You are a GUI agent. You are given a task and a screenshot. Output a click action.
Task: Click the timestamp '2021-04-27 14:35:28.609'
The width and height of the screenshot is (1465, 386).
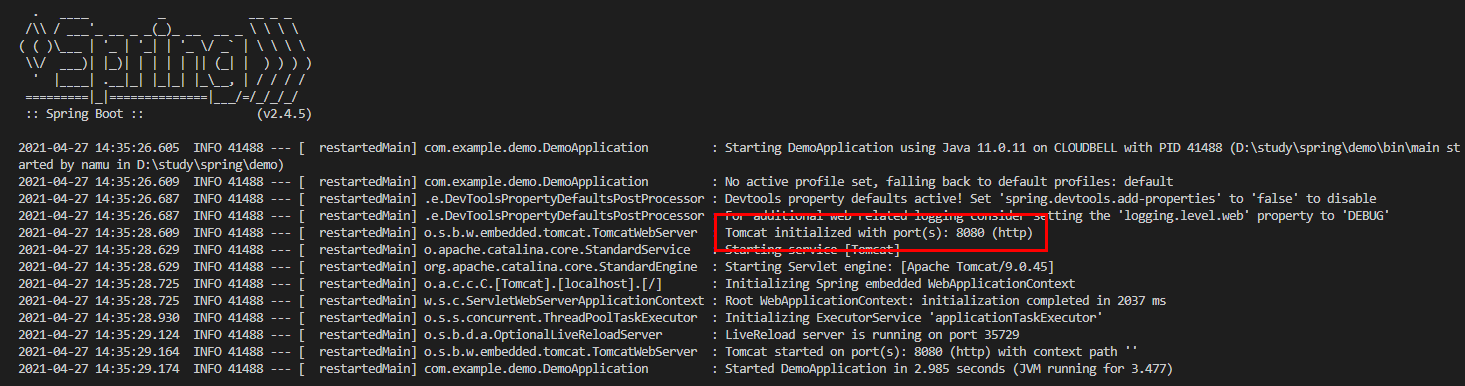(100, 233)
